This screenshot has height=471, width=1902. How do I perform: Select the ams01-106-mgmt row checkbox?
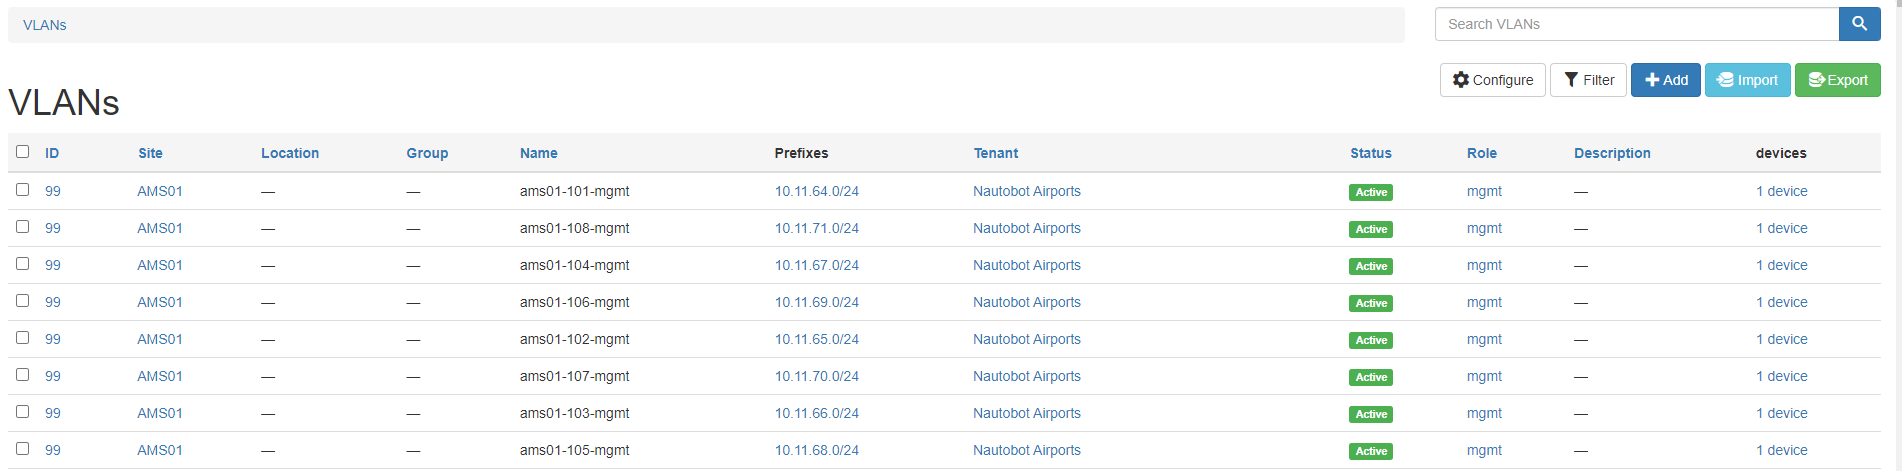[23, 301]
